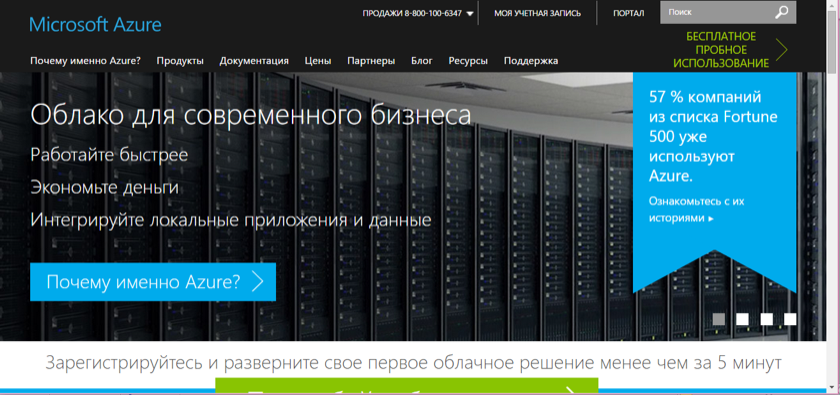Screen dimensions: 840x395
Task: Open the sales phone dropdown arrow
Action: (470, 14)
